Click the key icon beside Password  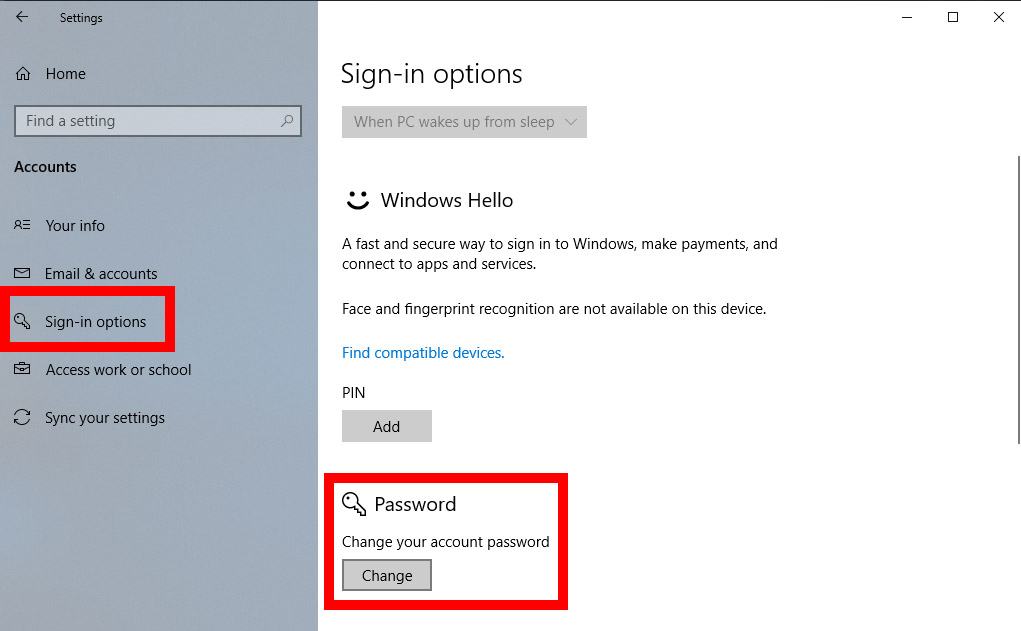354,503
